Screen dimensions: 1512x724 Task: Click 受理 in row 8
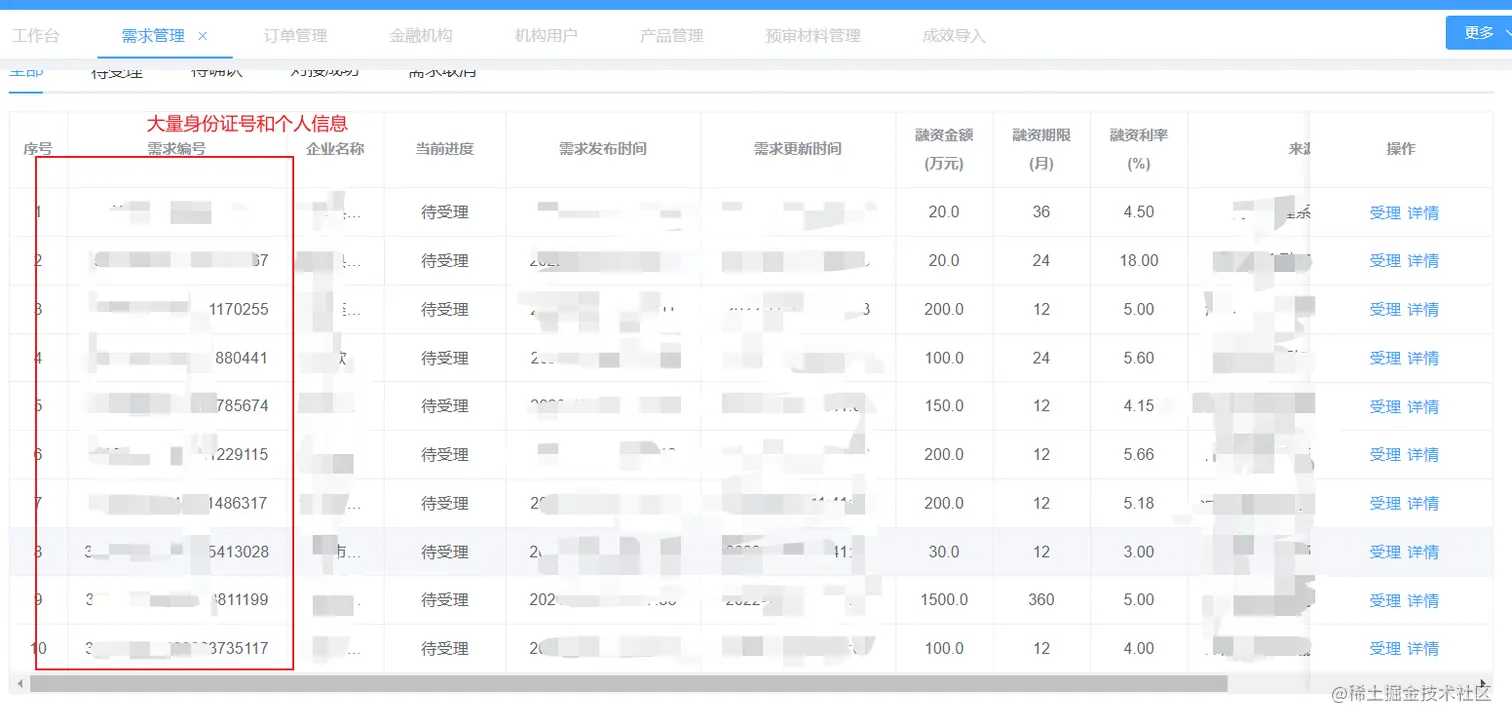(1385, 552)
